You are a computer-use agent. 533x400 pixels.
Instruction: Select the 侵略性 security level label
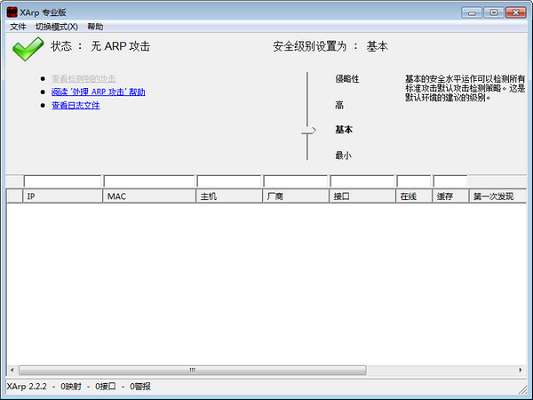[x=347, y=79]
